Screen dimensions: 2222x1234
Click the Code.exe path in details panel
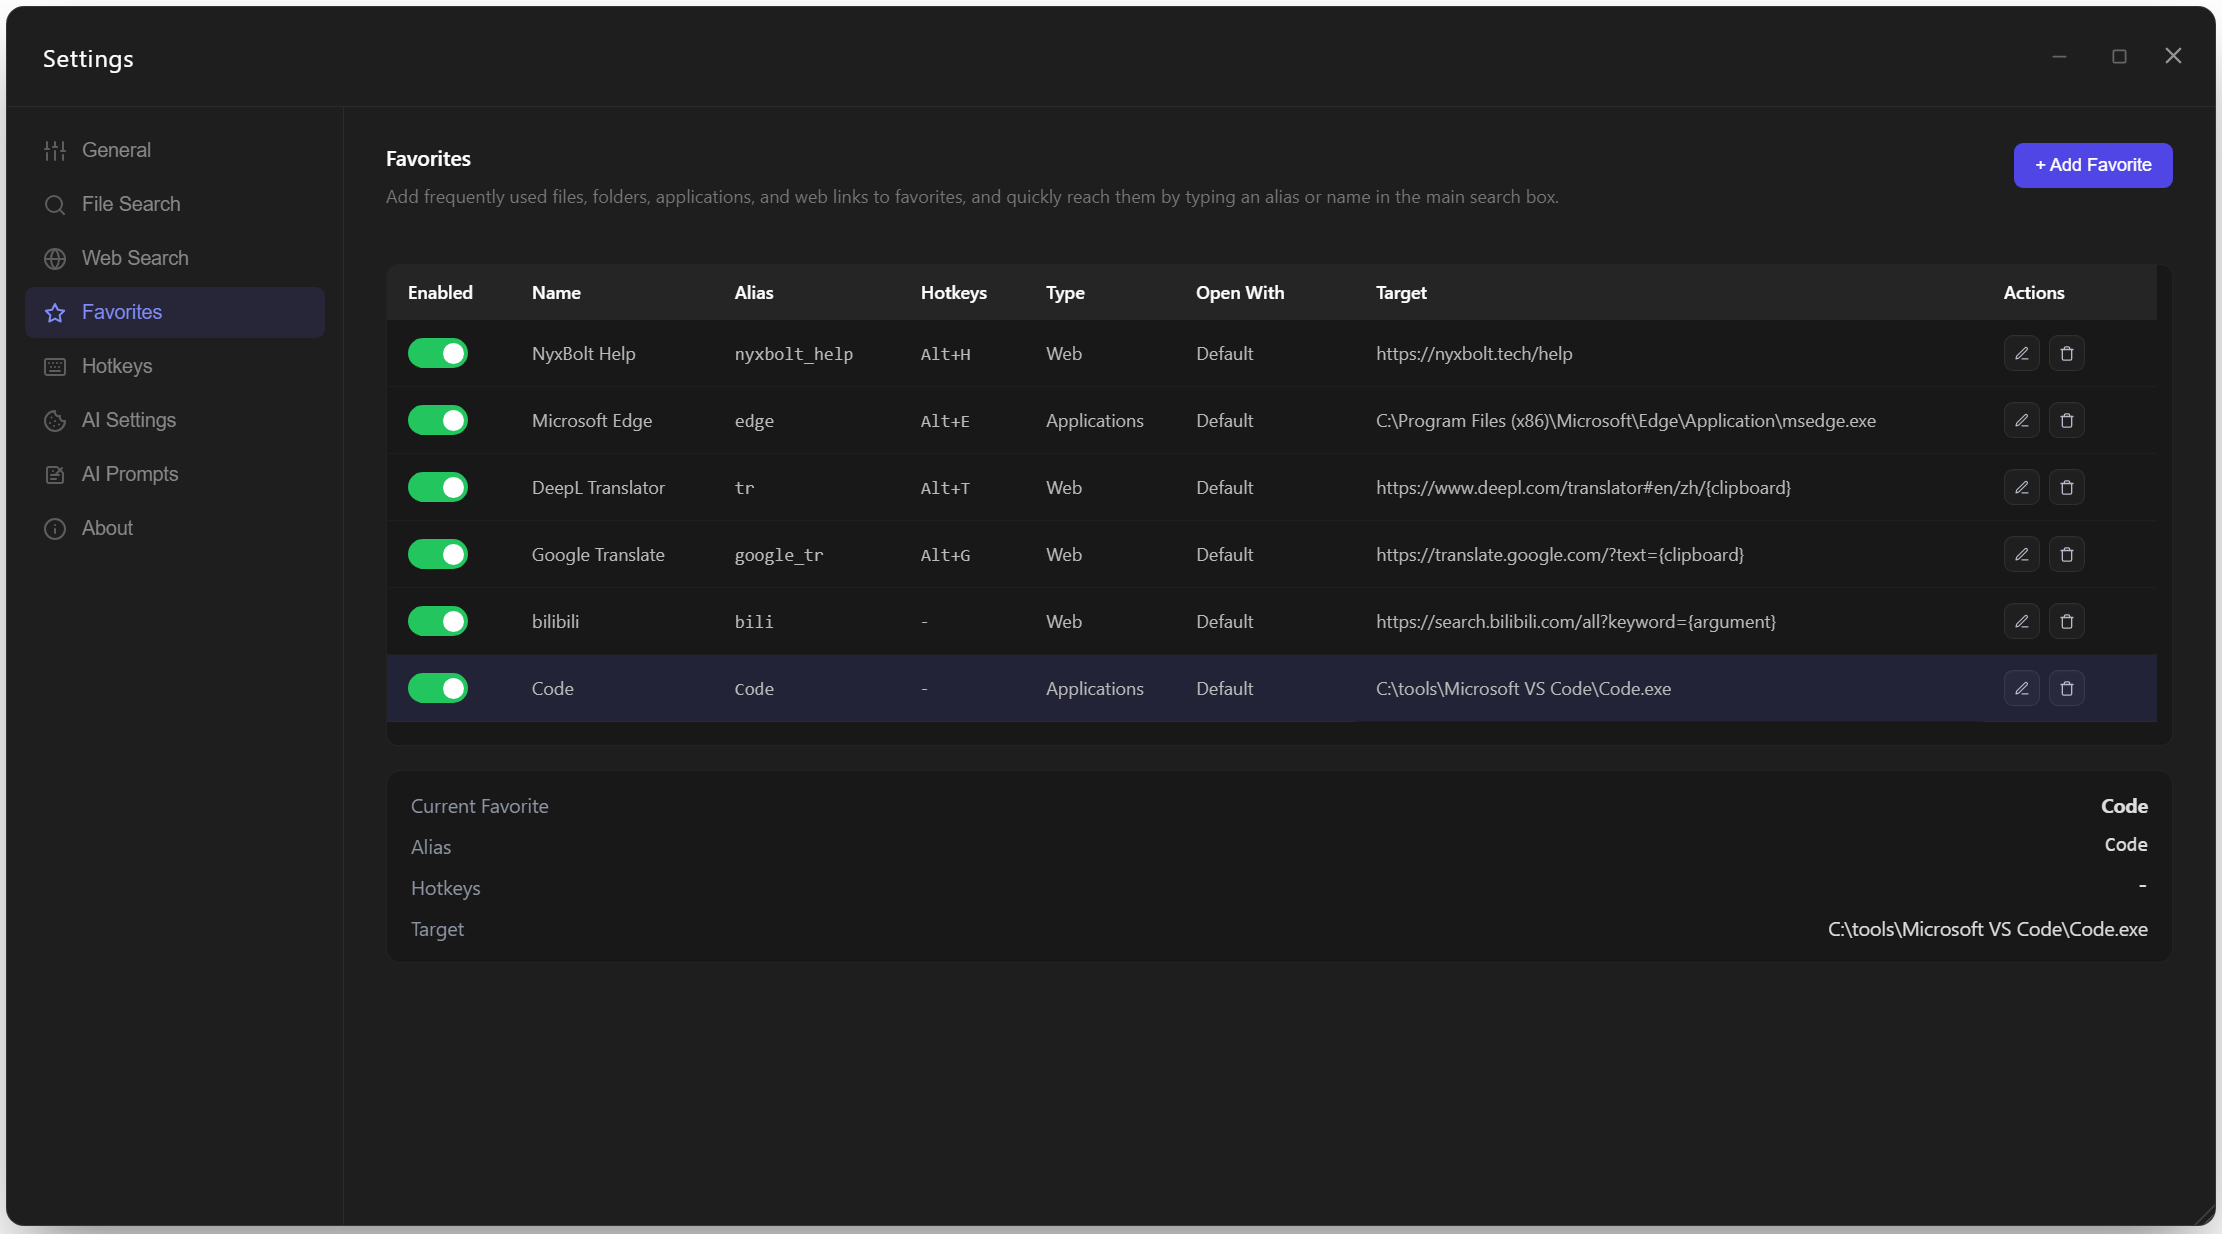[x=1988, y=929]
